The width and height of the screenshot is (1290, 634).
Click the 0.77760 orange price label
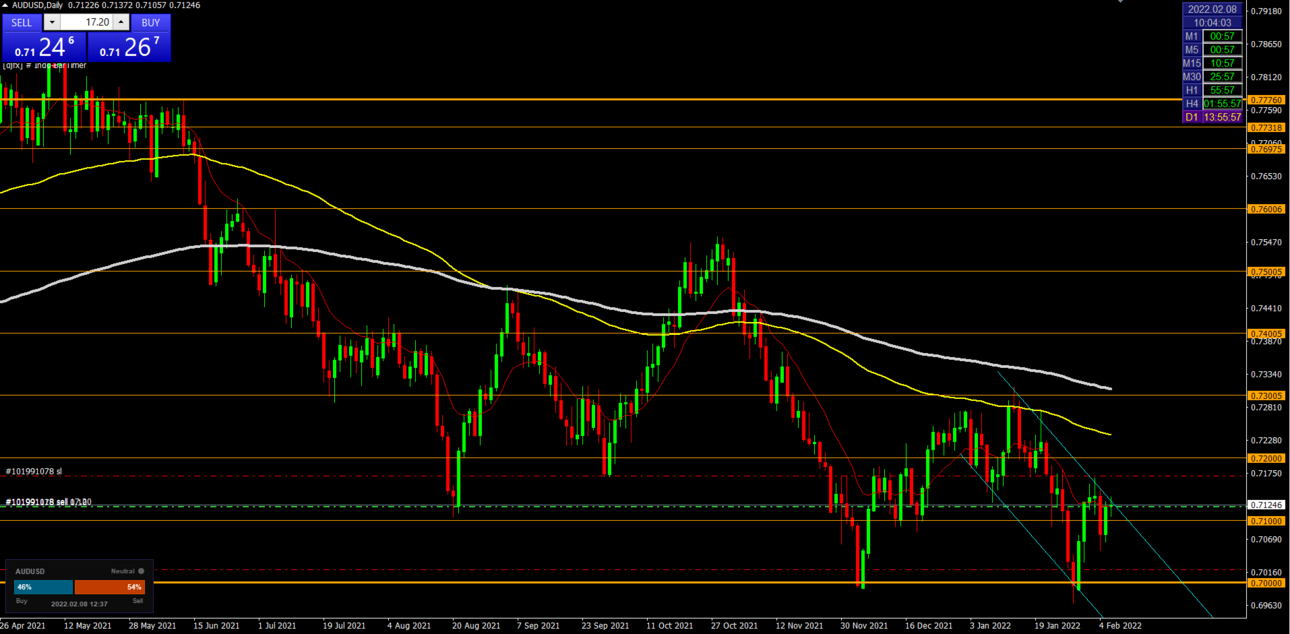[x=1267, y=100]
